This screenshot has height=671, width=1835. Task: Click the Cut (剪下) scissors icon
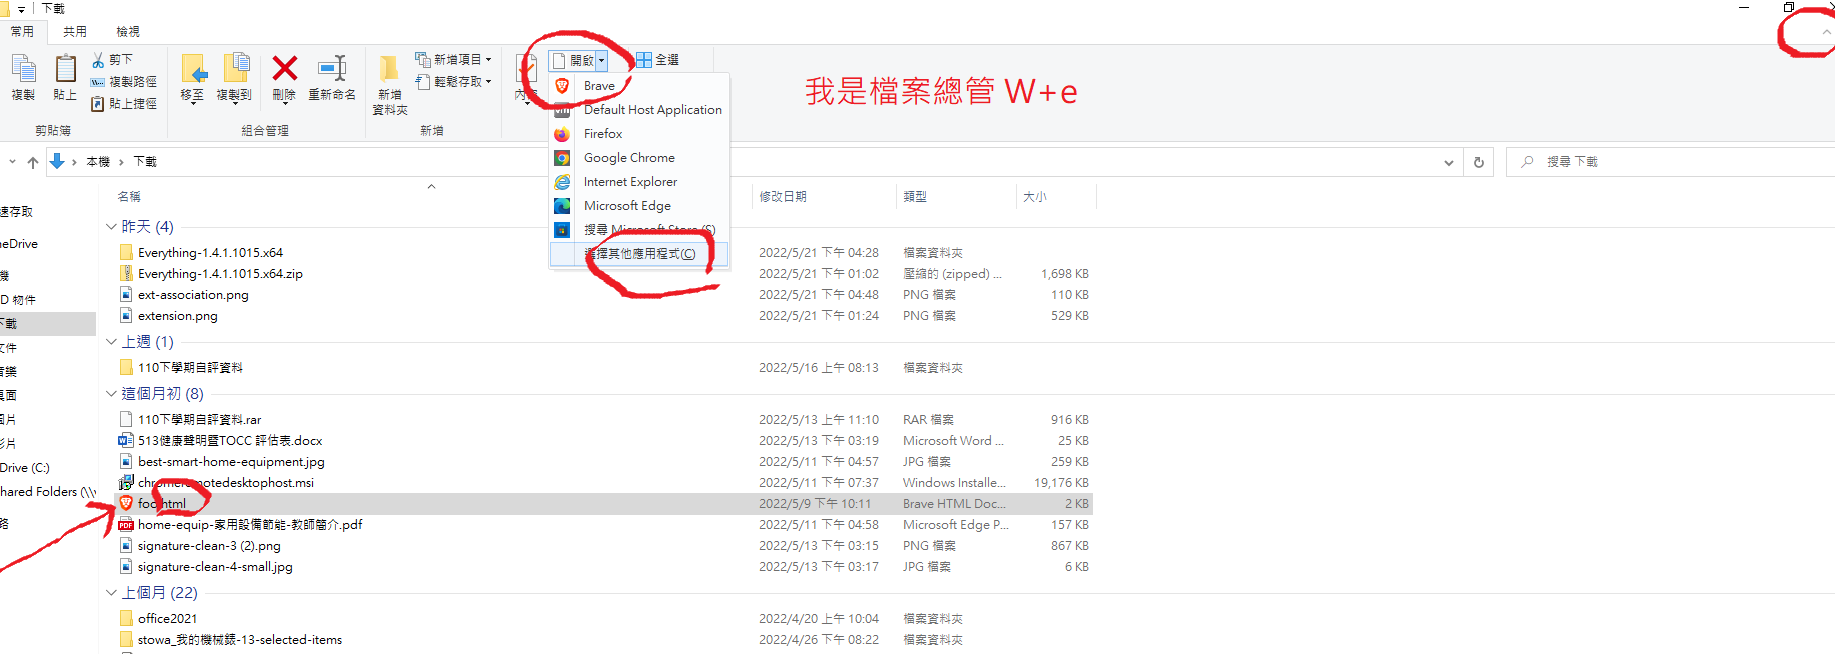pyautogui.click(x=98, y=60)
